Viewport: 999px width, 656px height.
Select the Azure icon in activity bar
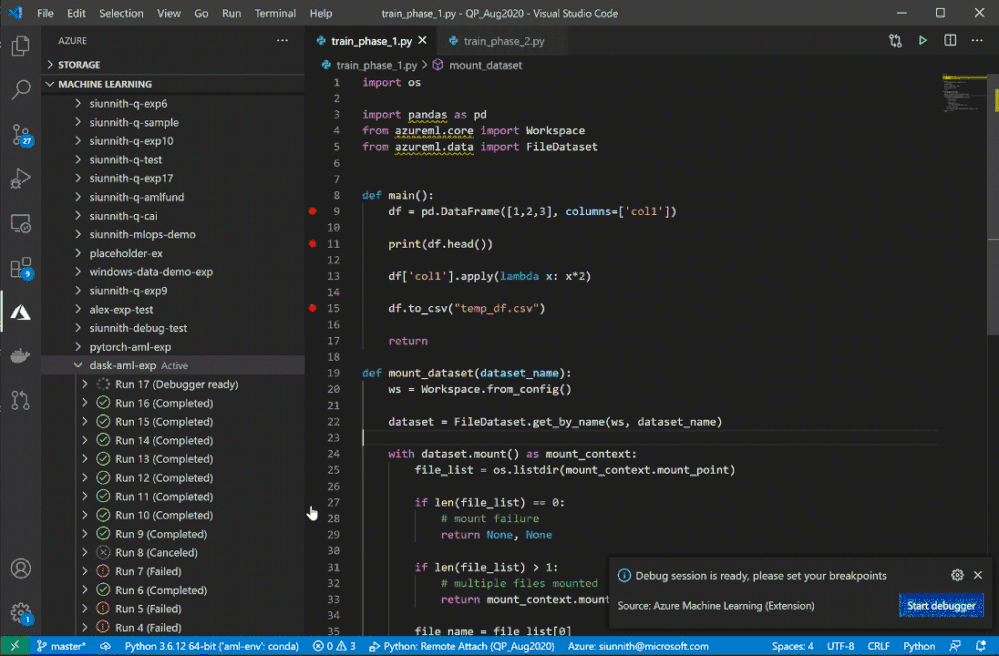[x=20, y=312]
